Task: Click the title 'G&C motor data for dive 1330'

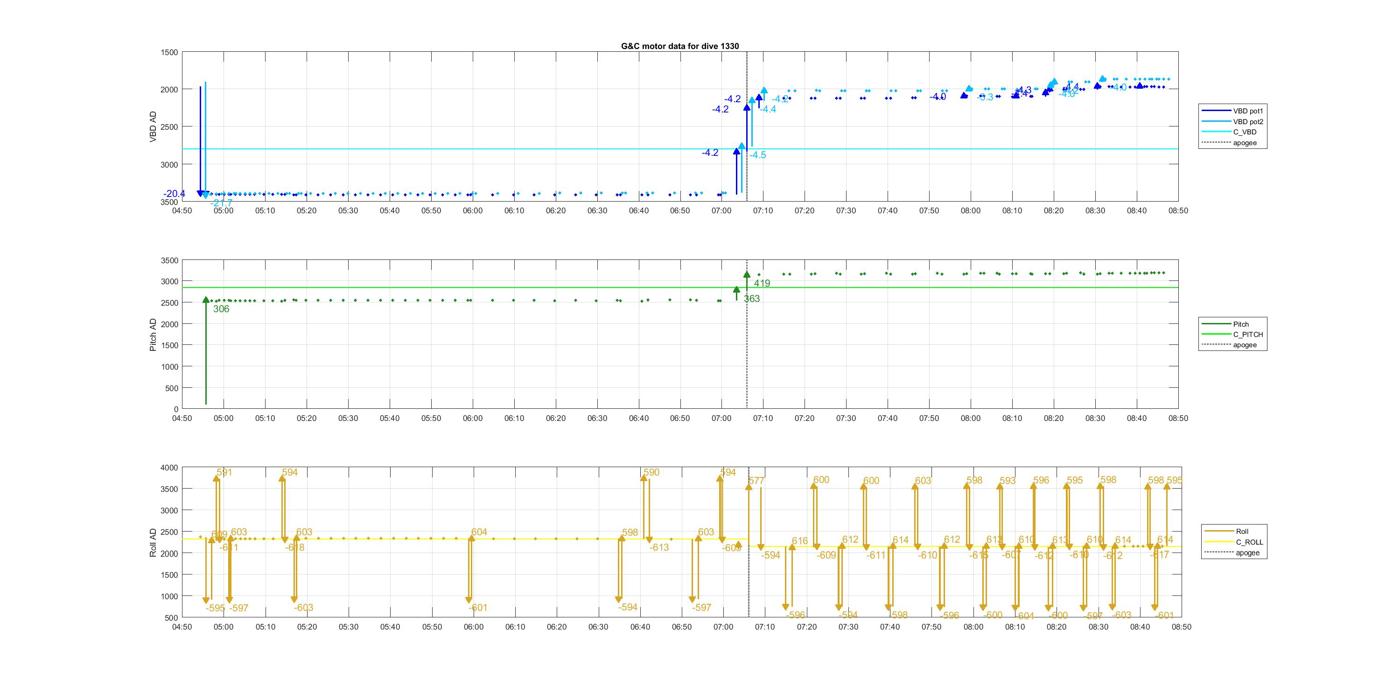Action: (680, 46)
